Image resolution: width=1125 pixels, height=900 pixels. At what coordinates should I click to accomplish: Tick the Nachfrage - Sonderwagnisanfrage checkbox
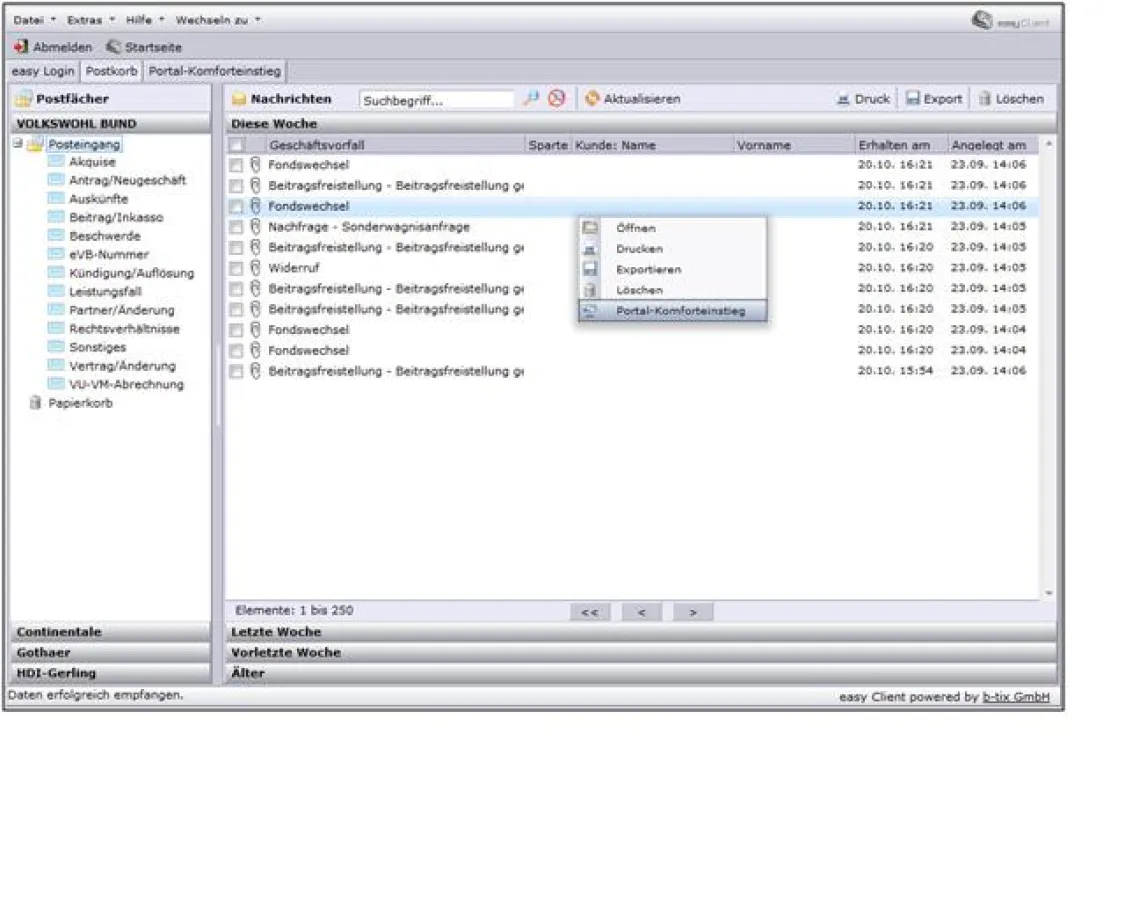[236, 227]
